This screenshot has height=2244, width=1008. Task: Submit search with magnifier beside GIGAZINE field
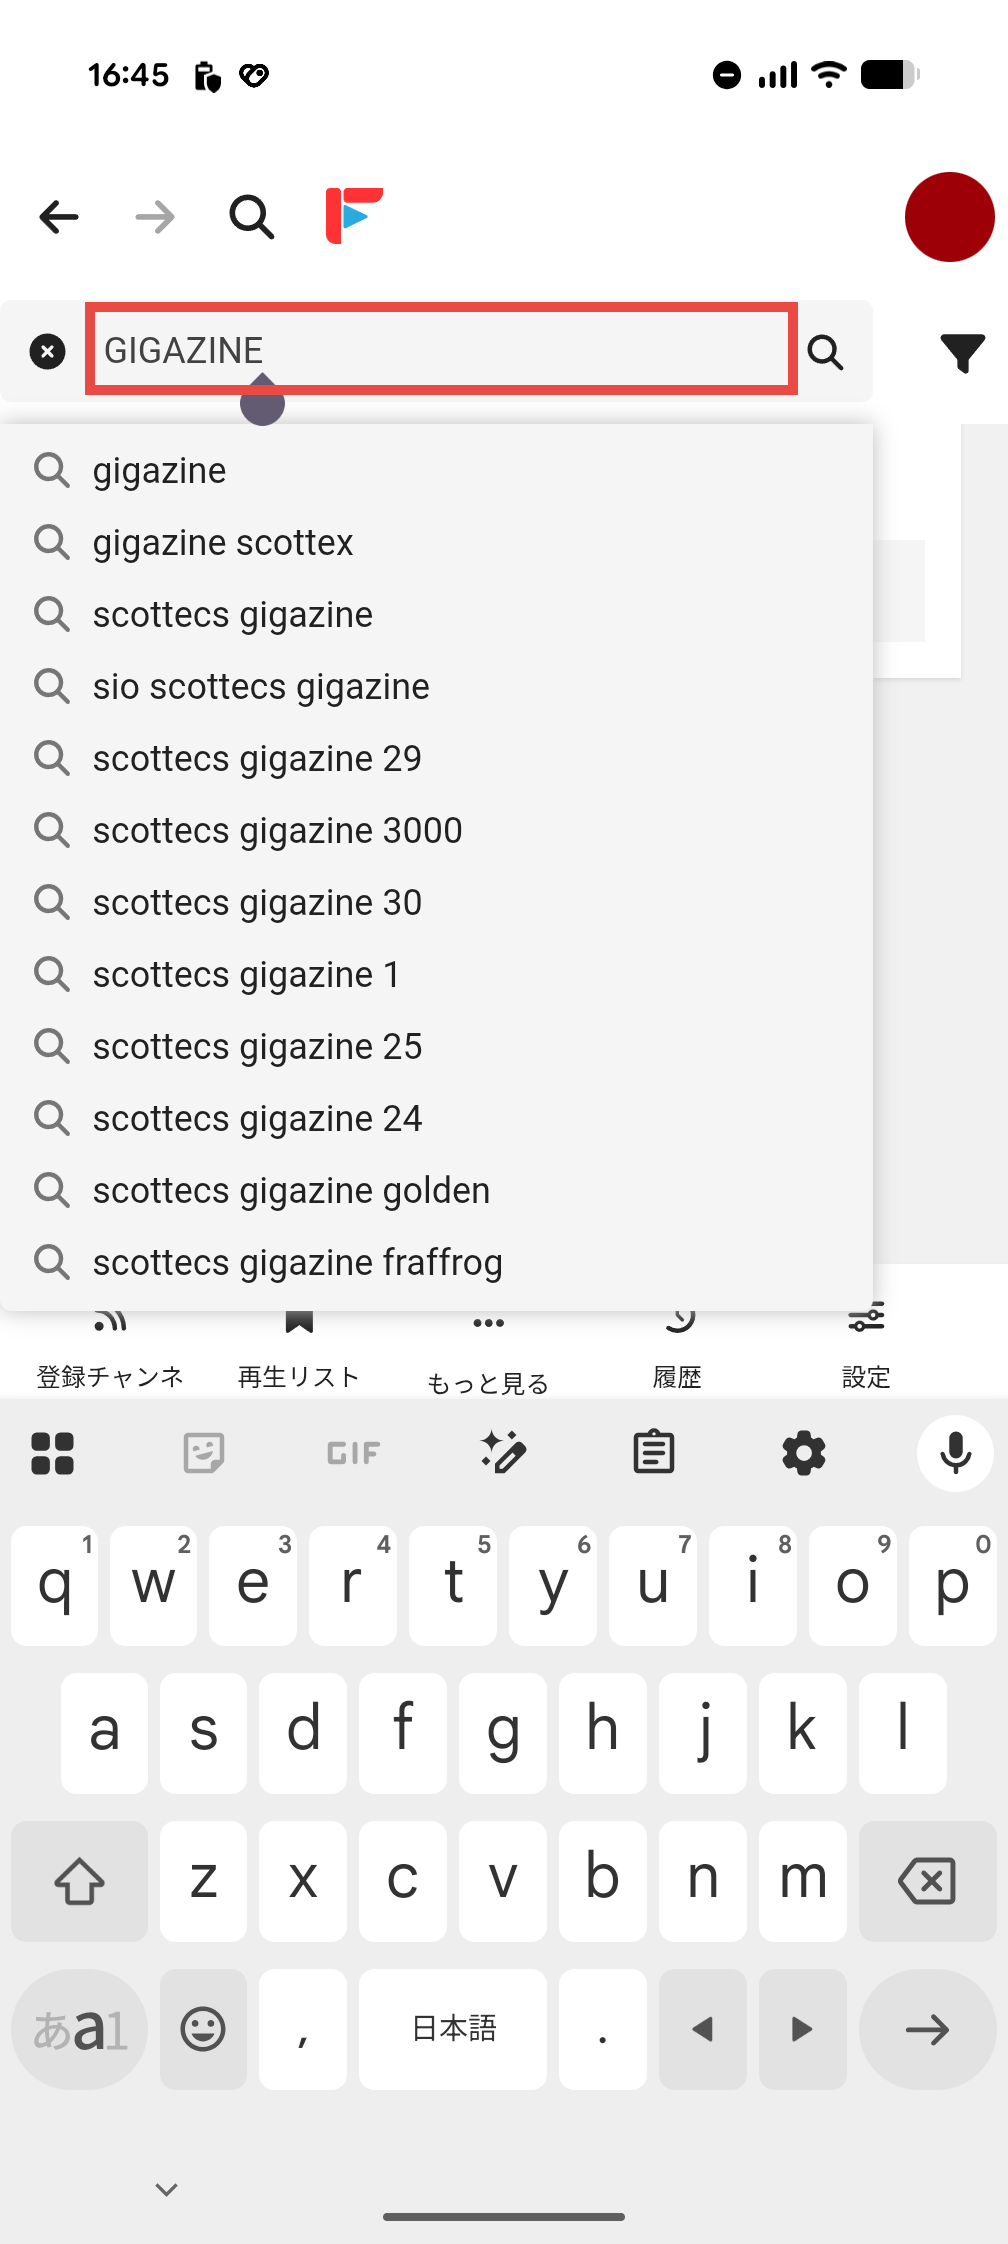[826, 351]
